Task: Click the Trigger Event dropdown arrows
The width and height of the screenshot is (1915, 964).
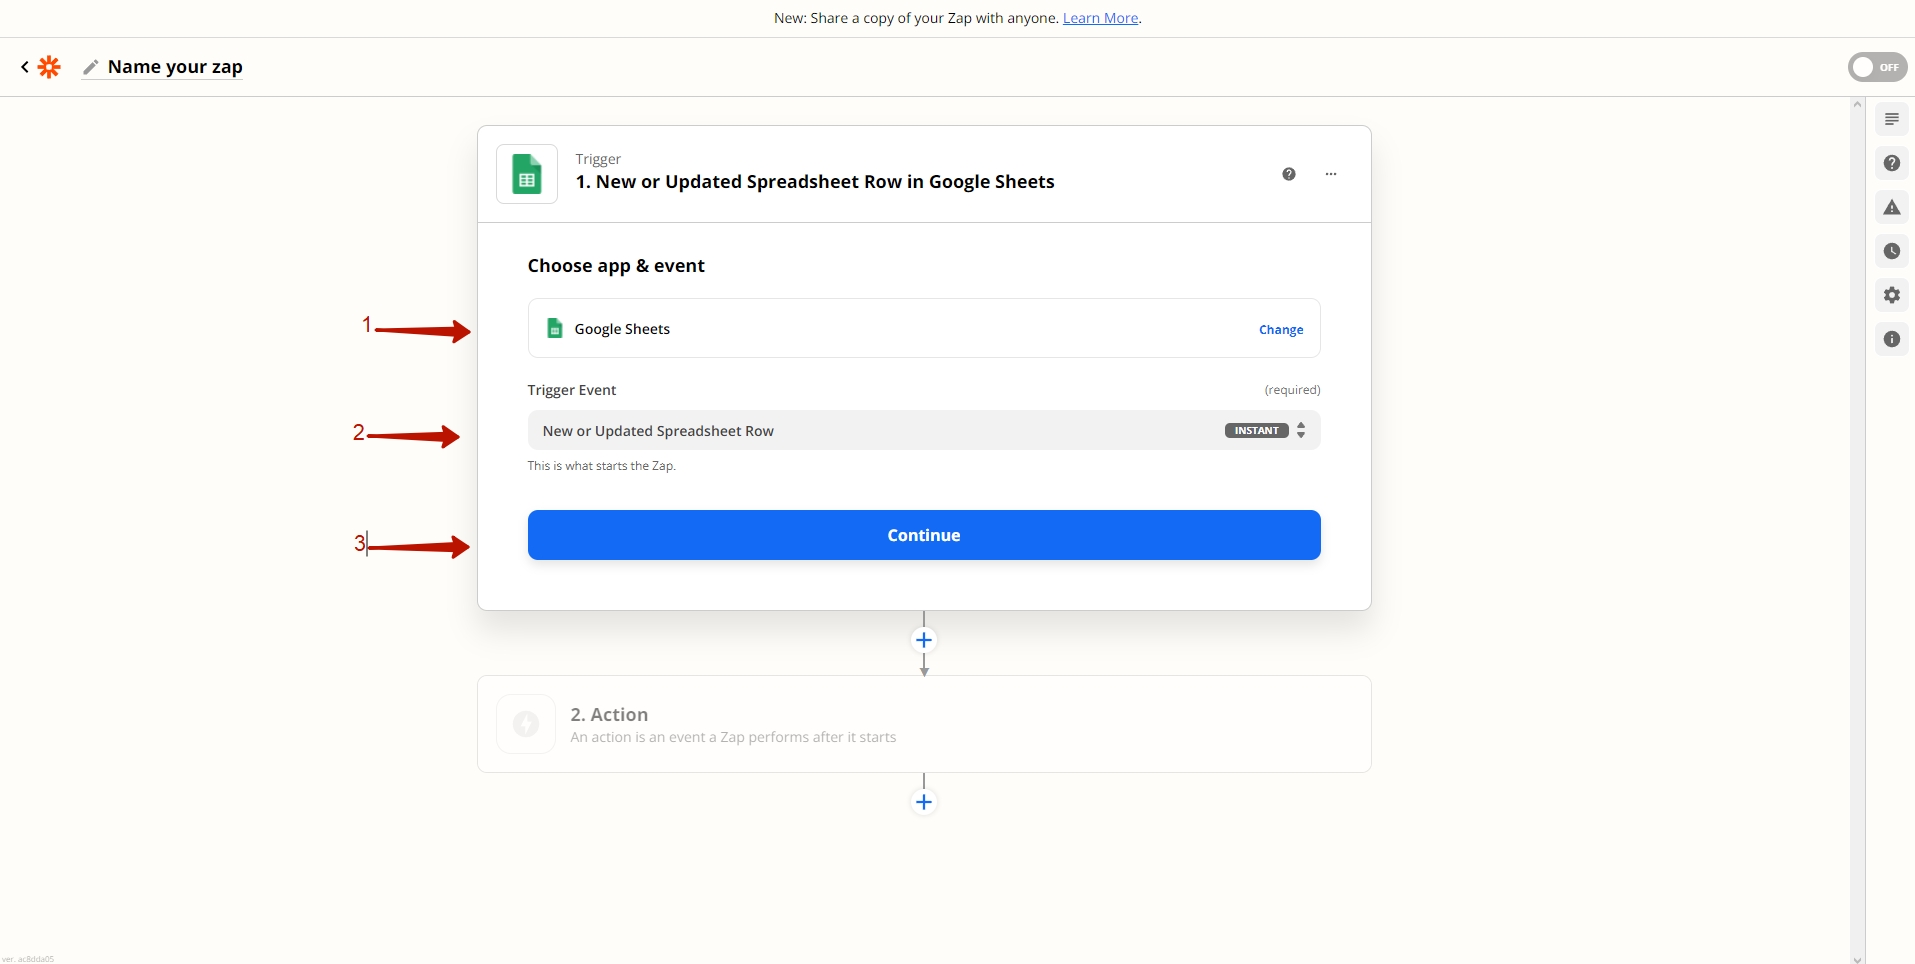Action: pyautogui.click(x=1301, y=431)
